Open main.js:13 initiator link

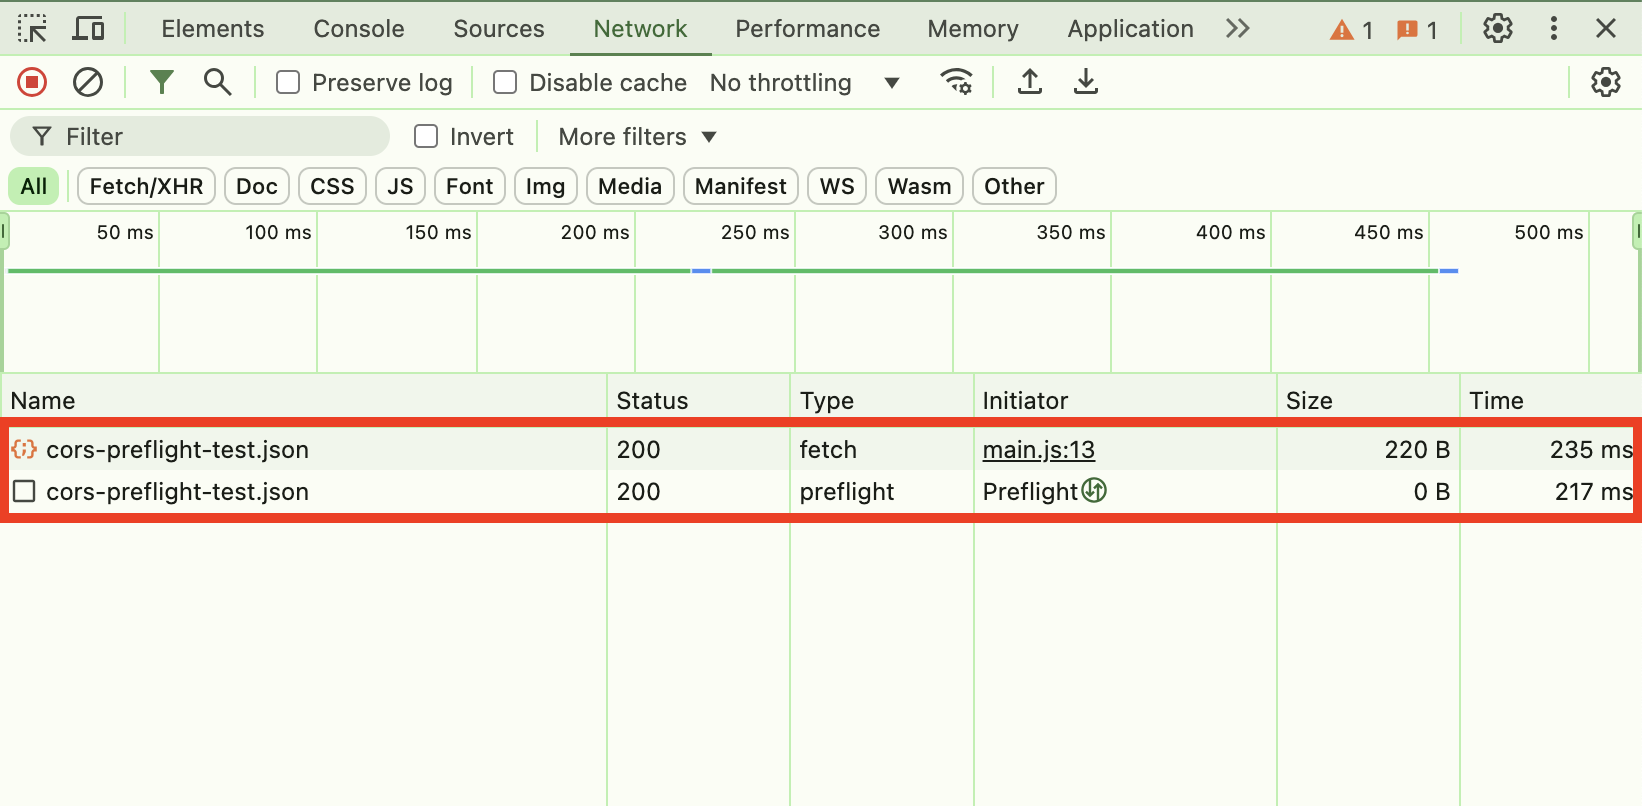1038,450
